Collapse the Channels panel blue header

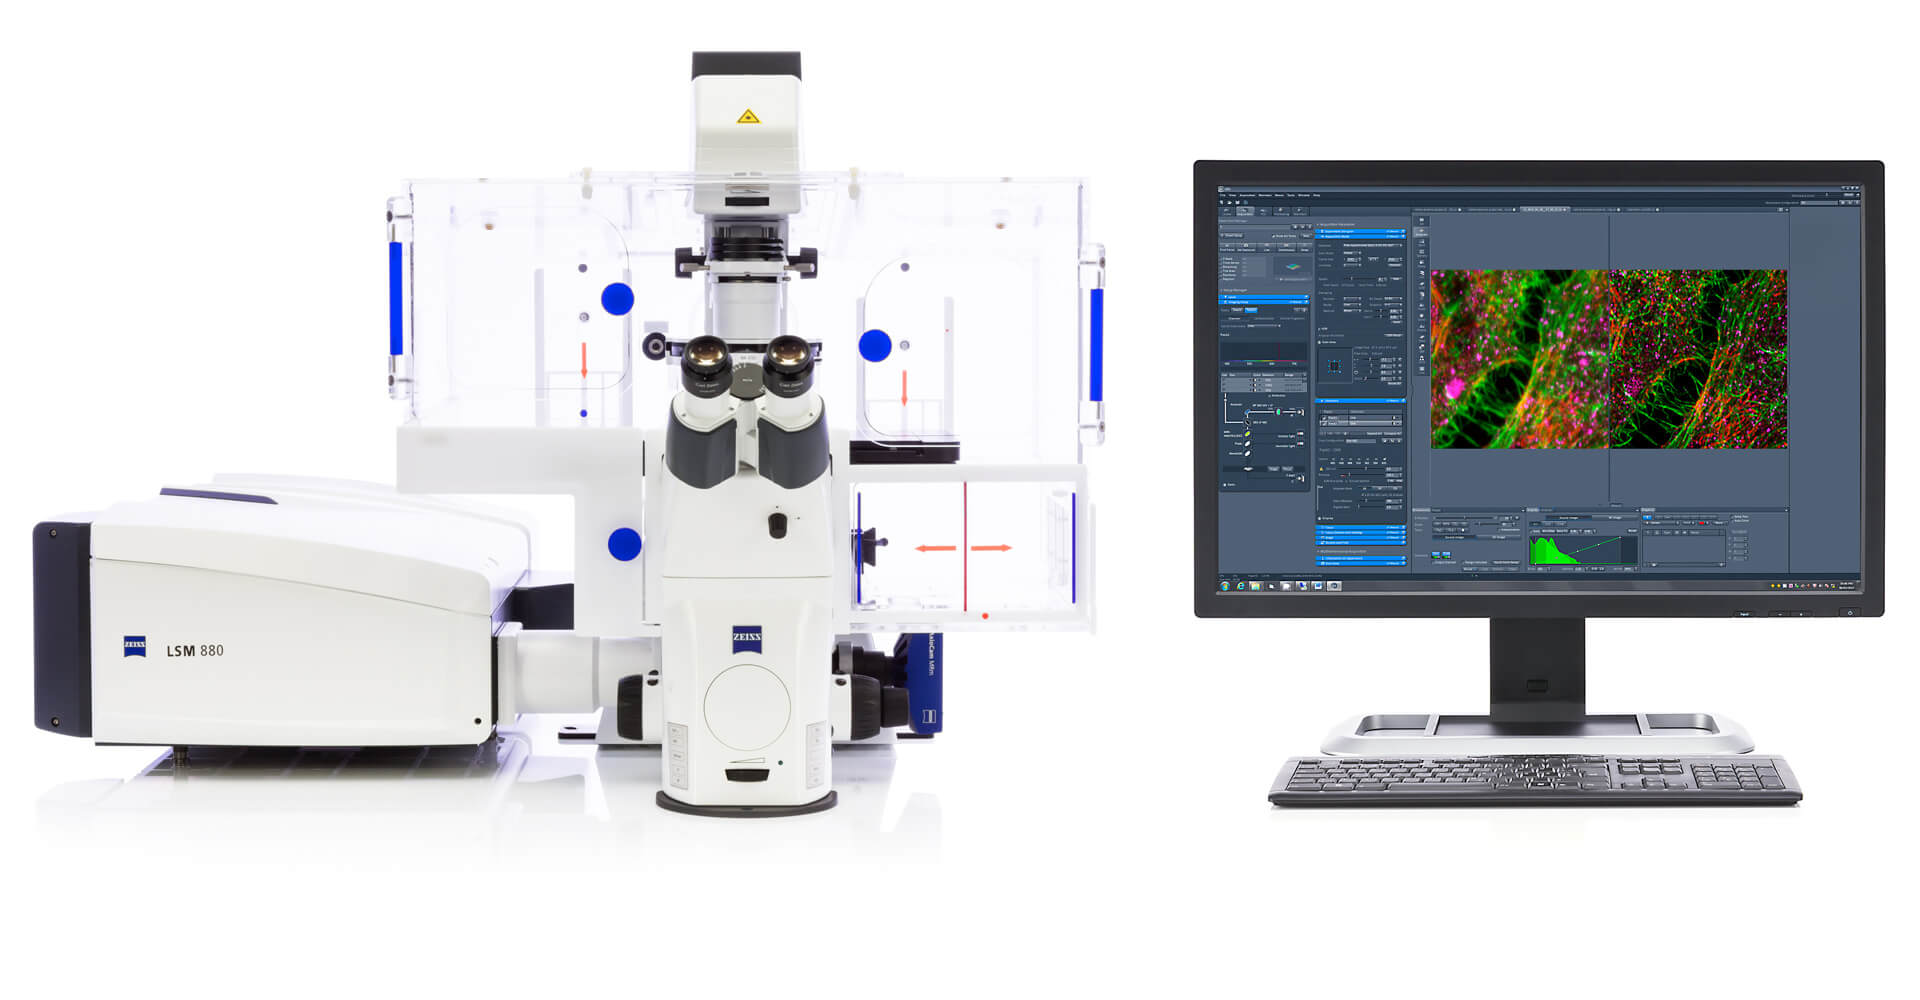tap(1361, 401)
